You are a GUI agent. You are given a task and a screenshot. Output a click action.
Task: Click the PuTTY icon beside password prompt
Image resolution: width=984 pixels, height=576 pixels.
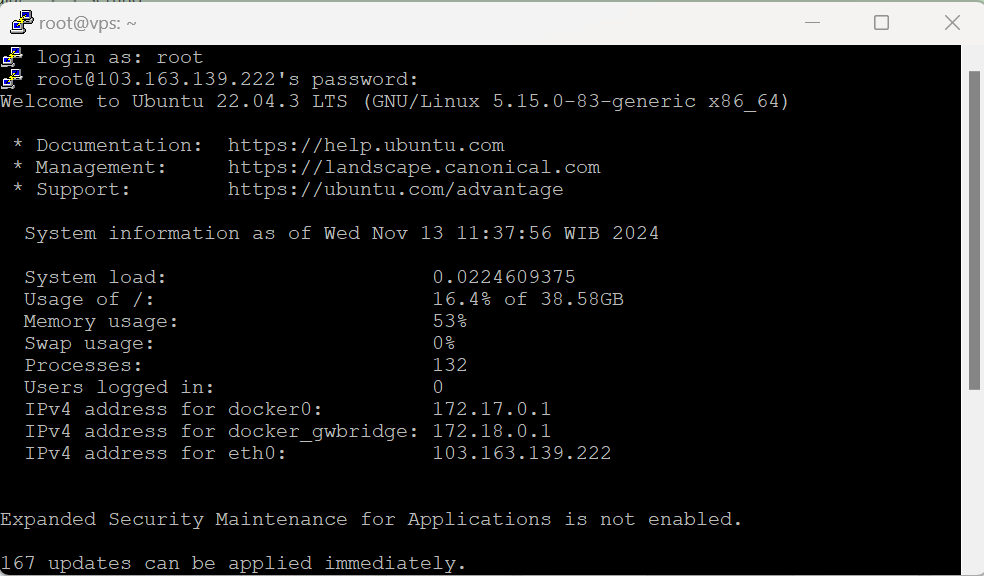pyautogui.click(x=12, y=79)
